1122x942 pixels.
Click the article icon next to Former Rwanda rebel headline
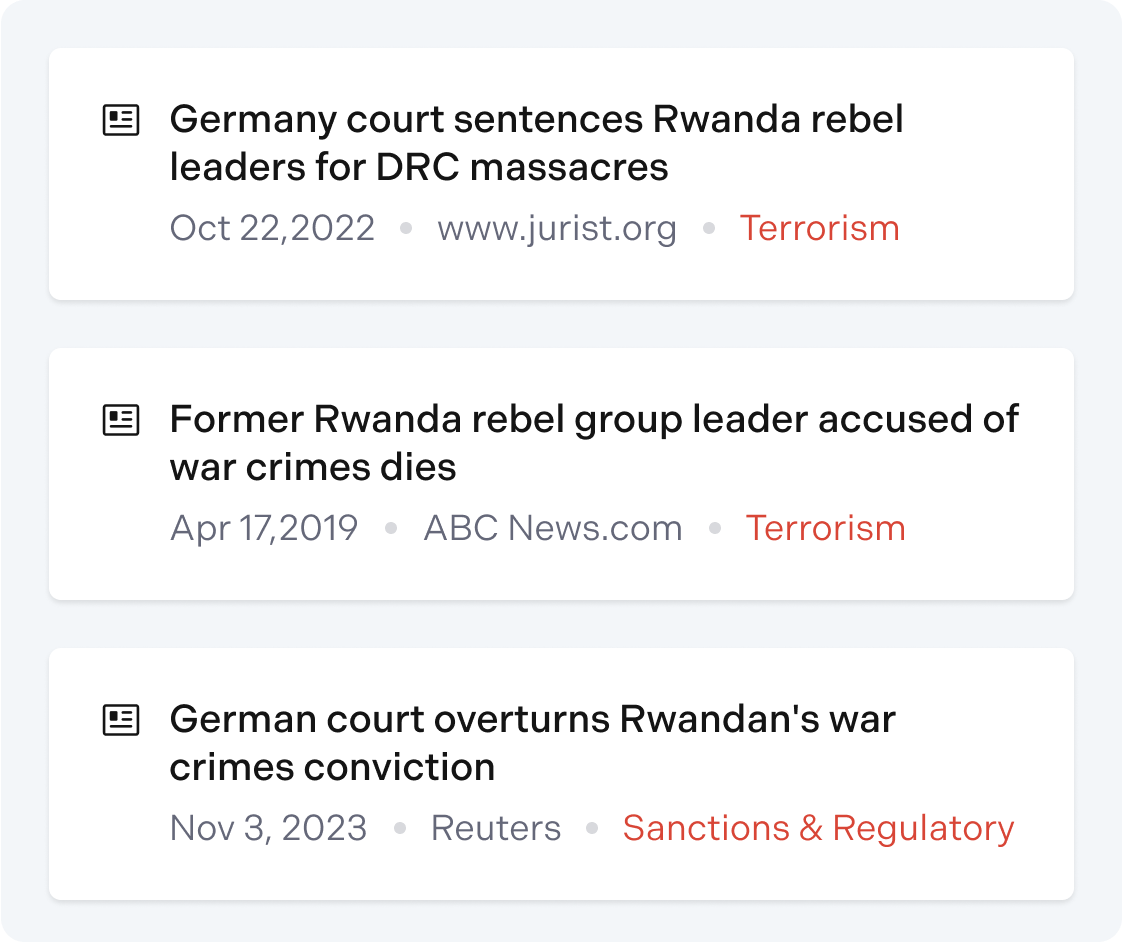[122, 420]
